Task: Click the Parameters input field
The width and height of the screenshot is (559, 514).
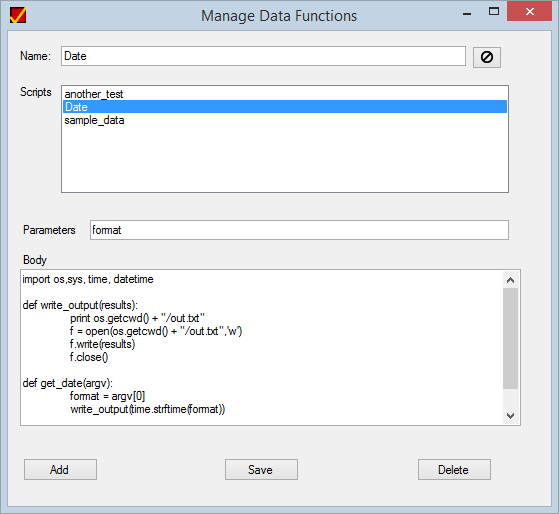Action: point(299,230)
